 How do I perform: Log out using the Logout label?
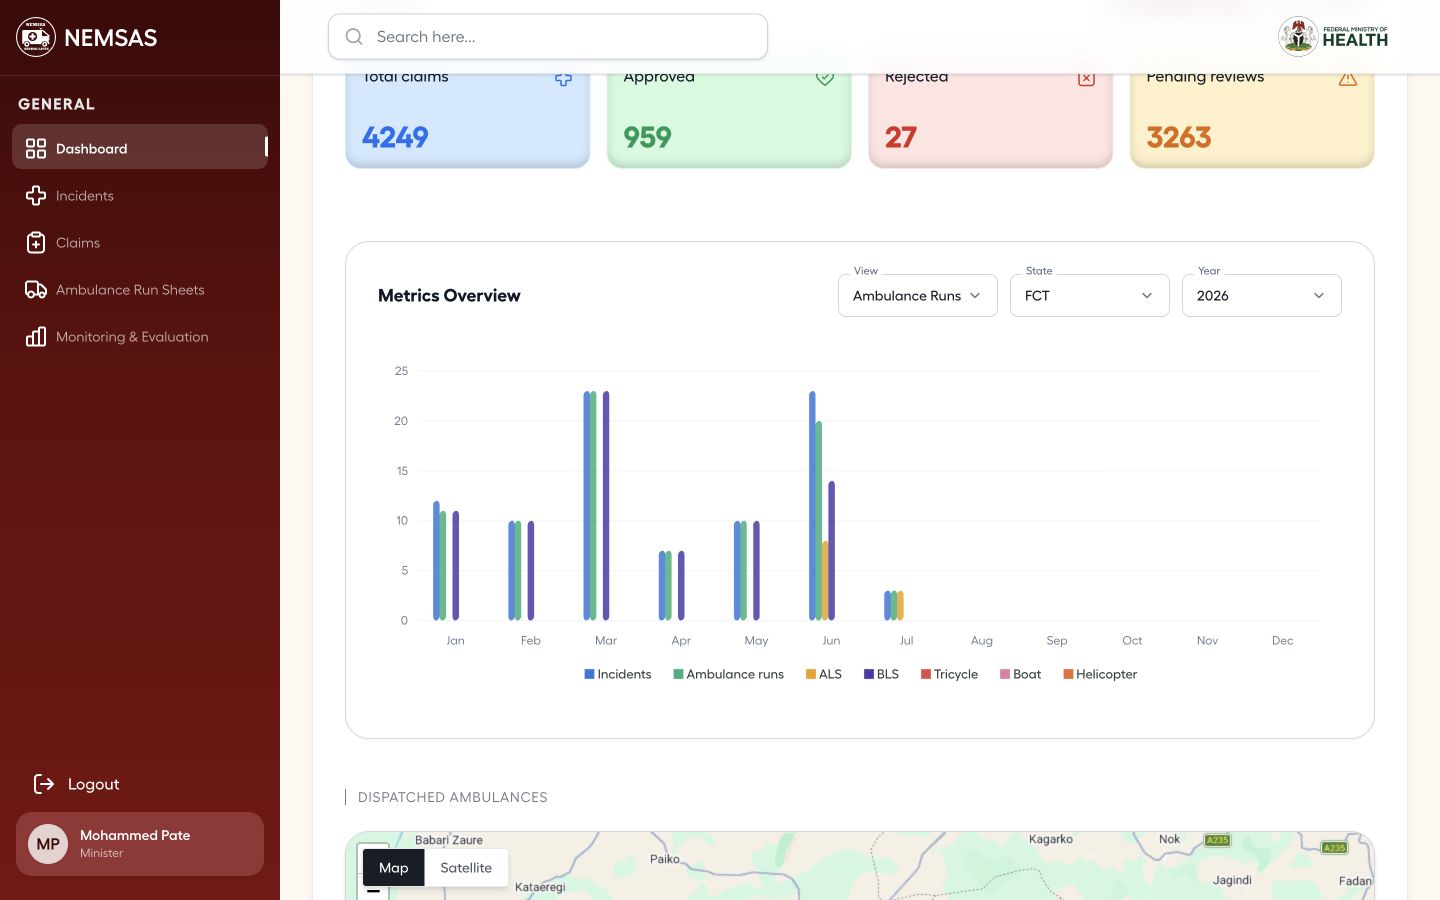point(94,784)
